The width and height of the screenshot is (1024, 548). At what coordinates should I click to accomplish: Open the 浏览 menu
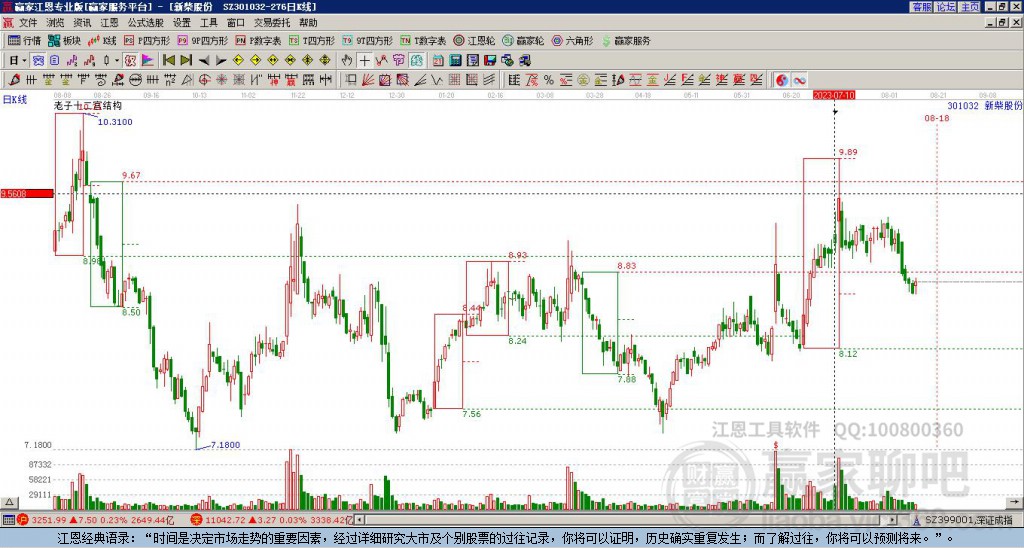coord(56,23)
